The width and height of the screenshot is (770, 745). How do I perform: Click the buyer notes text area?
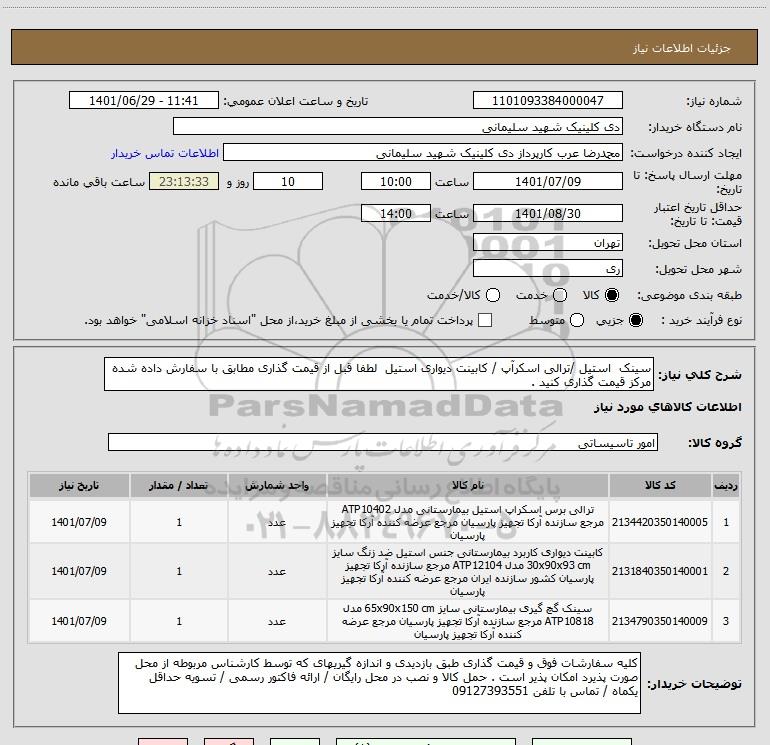[x=379, y=683]
